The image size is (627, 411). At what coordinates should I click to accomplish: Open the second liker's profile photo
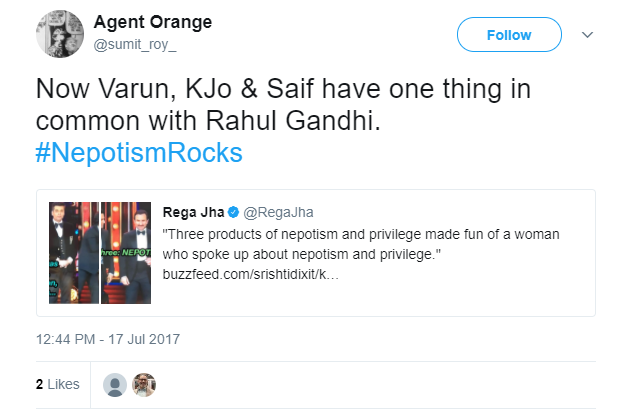coord(145,384)
